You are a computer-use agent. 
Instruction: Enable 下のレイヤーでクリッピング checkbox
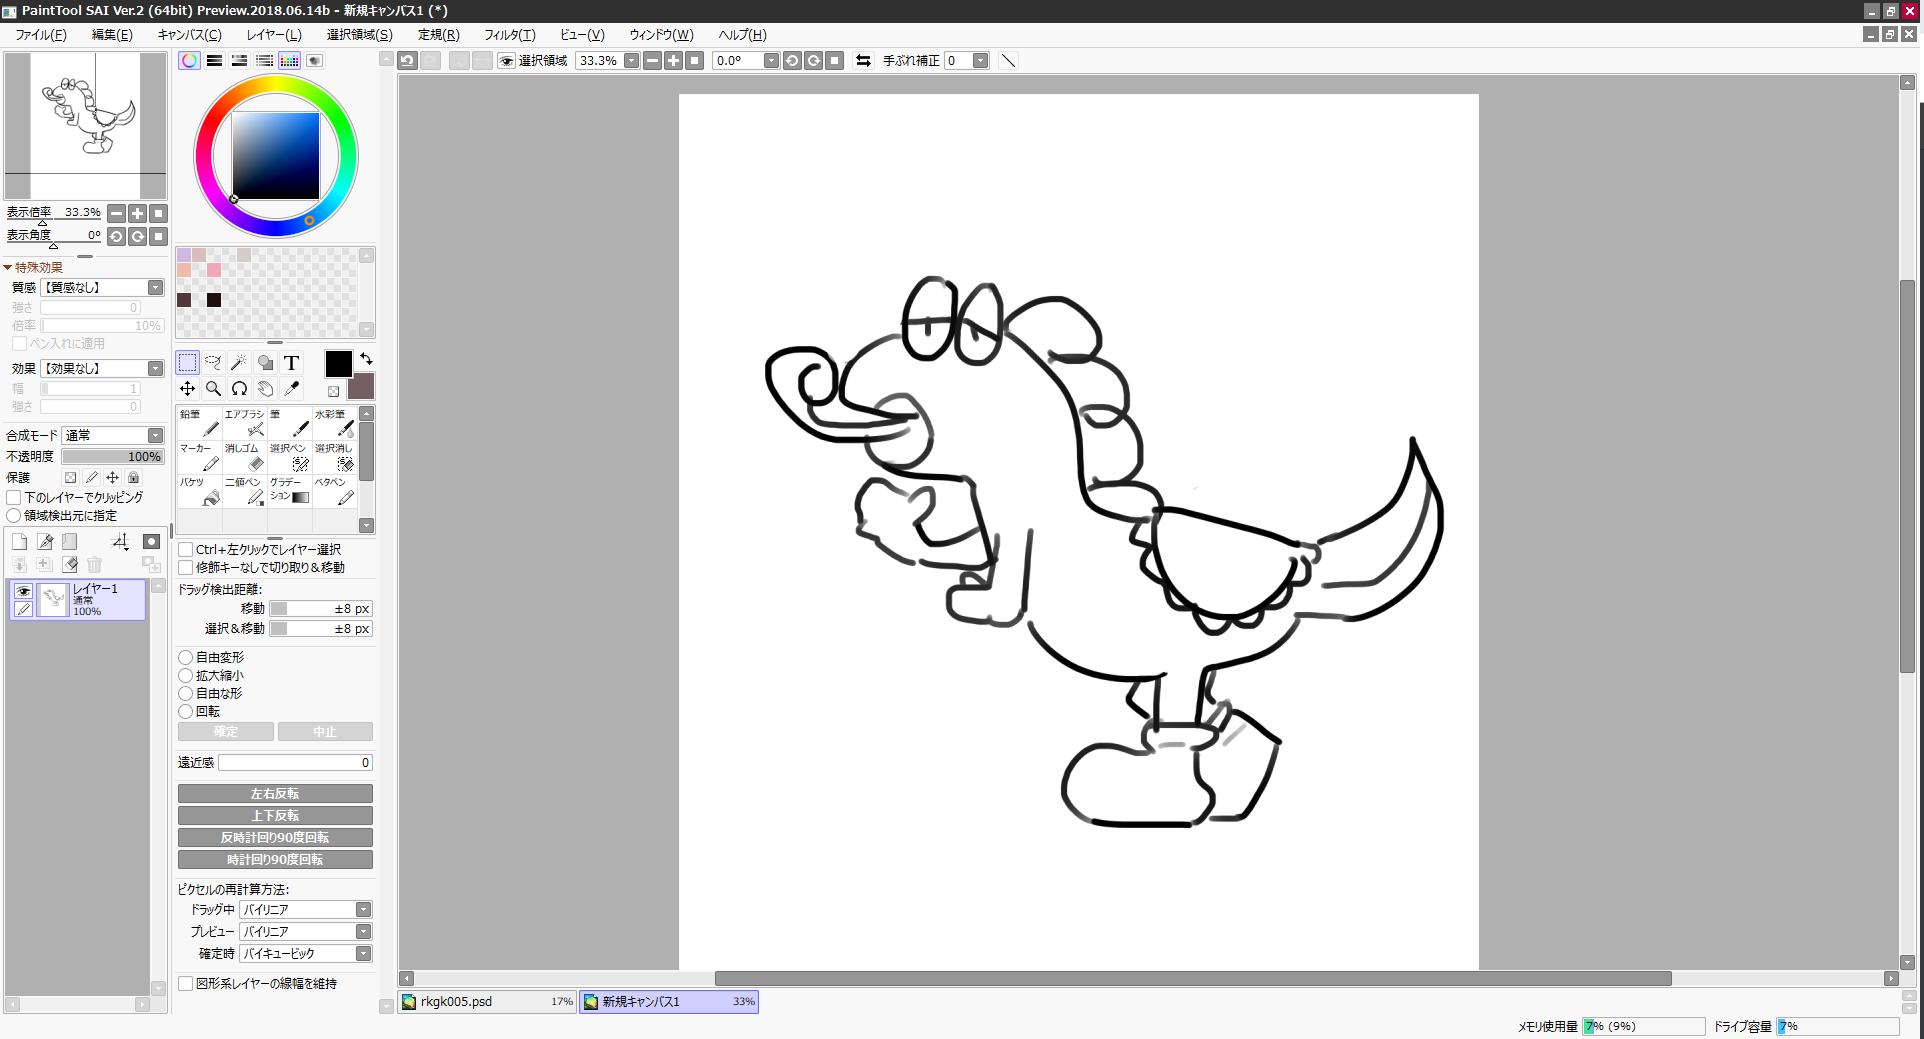click(x=14, y=497)
